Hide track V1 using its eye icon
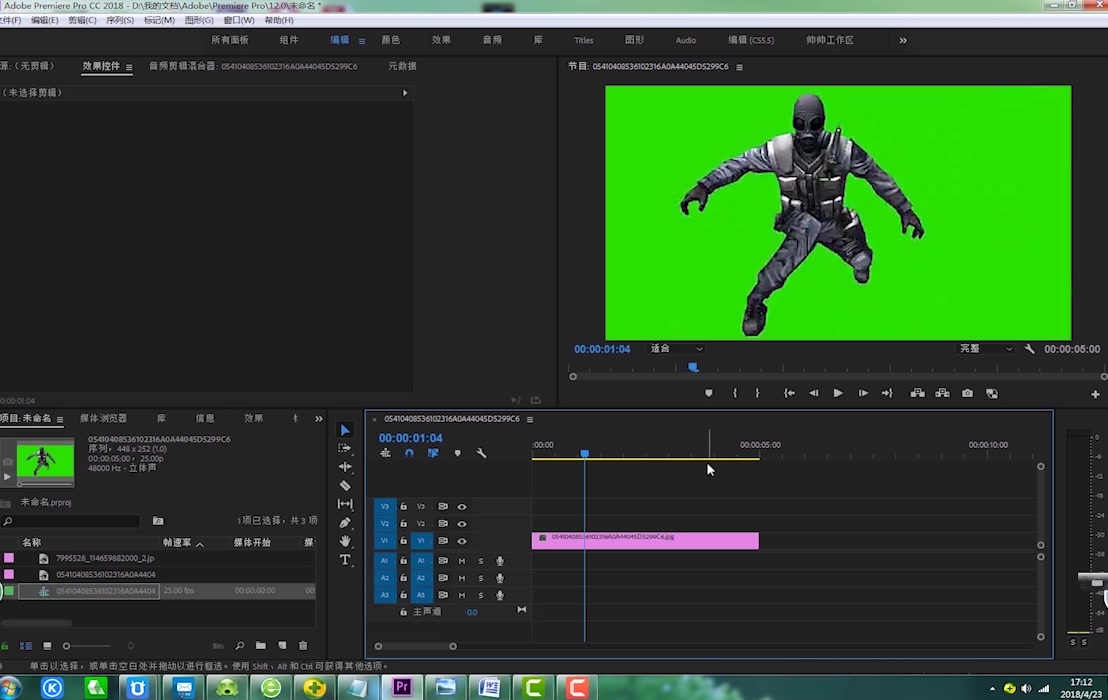 coord(462,541)
